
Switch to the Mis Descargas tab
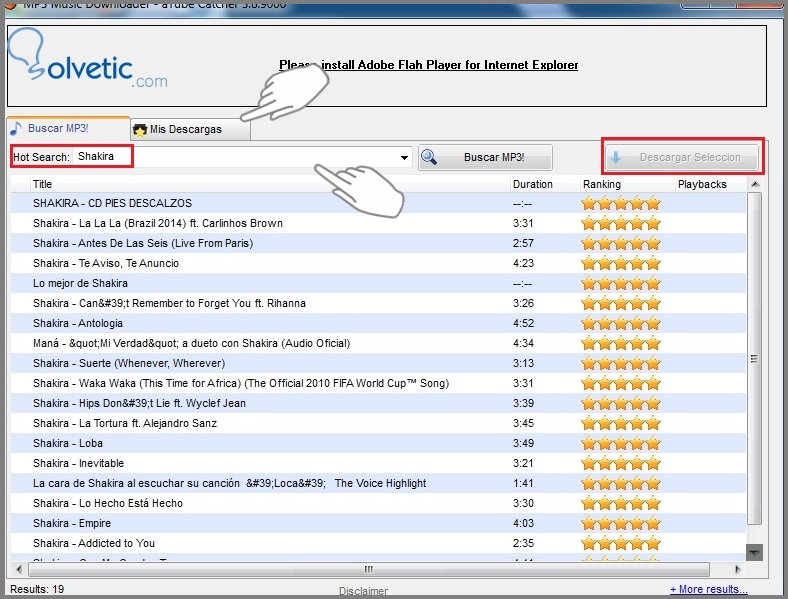click(190, 130)
